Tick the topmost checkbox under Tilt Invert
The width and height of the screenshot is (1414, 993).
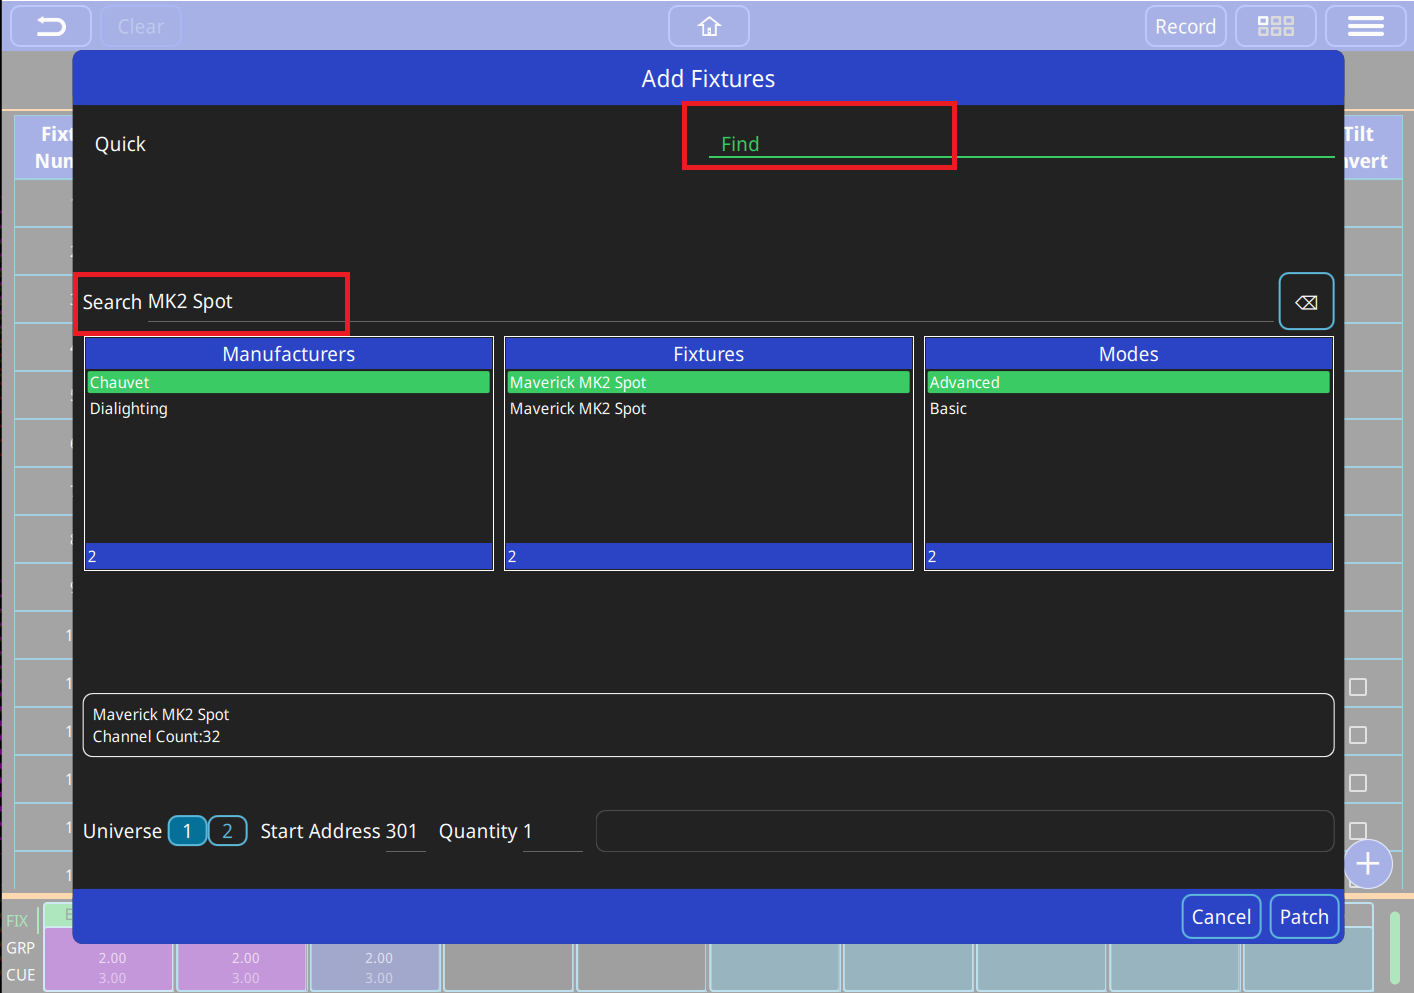point(1358,687)
